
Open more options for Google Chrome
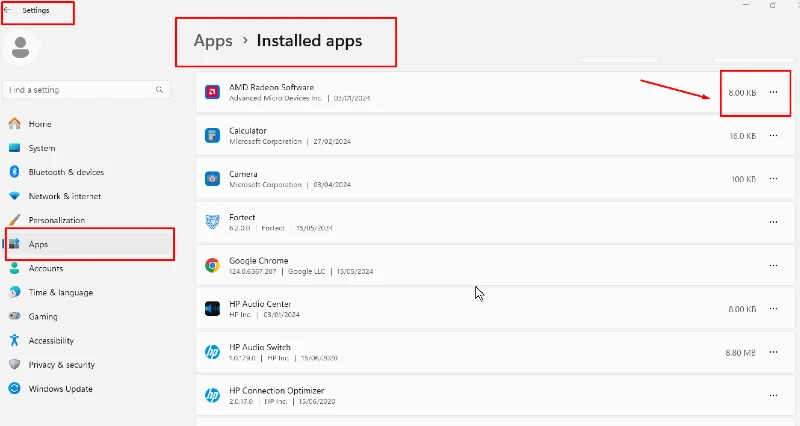[x=773, y=265]
